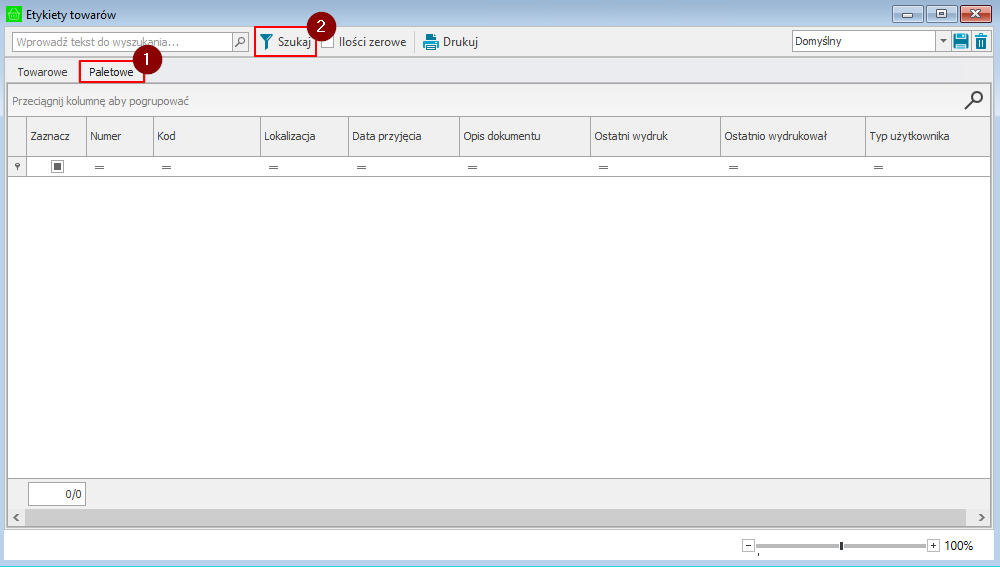
Task: Click the Szukaj filter funnel icon
Action: pos(267,42)
